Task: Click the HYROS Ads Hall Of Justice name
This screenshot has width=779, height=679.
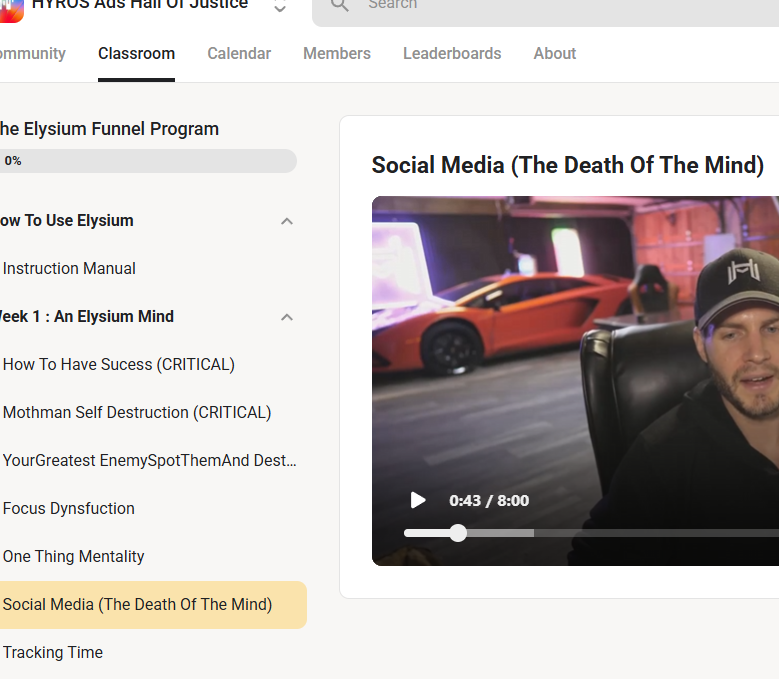Action: click(140, 5)
